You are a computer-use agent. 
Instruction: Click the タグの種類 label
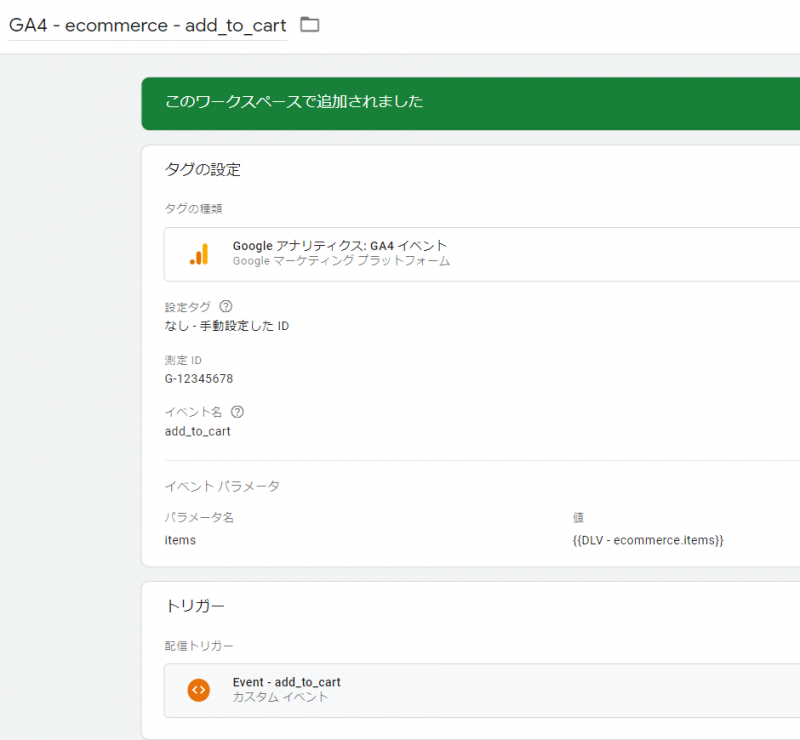coord(193,208)
